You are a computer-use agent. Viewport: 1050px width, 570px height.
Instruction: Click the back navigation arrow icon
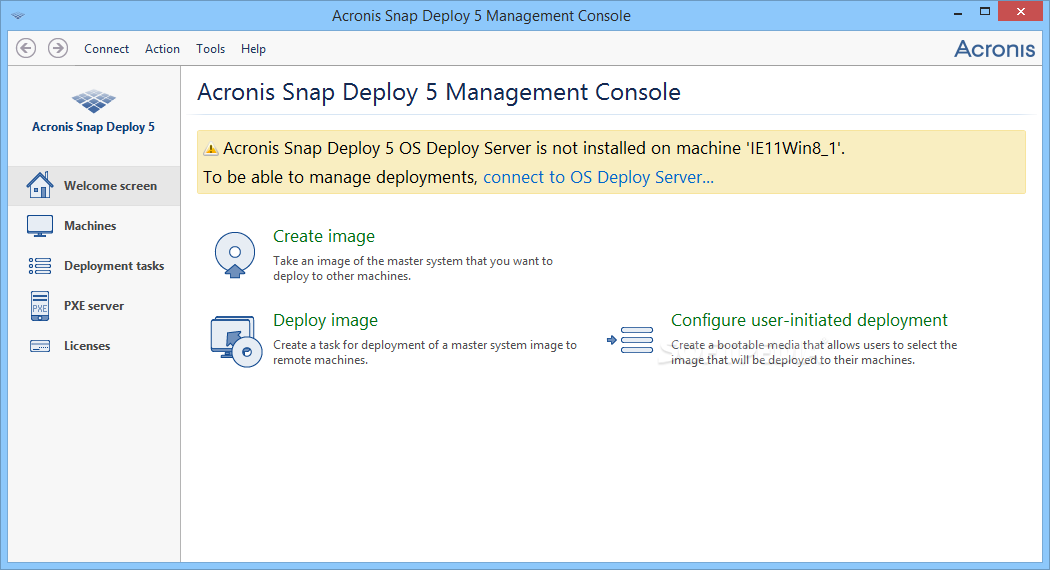pyautogui.click(x=27, y=48)
